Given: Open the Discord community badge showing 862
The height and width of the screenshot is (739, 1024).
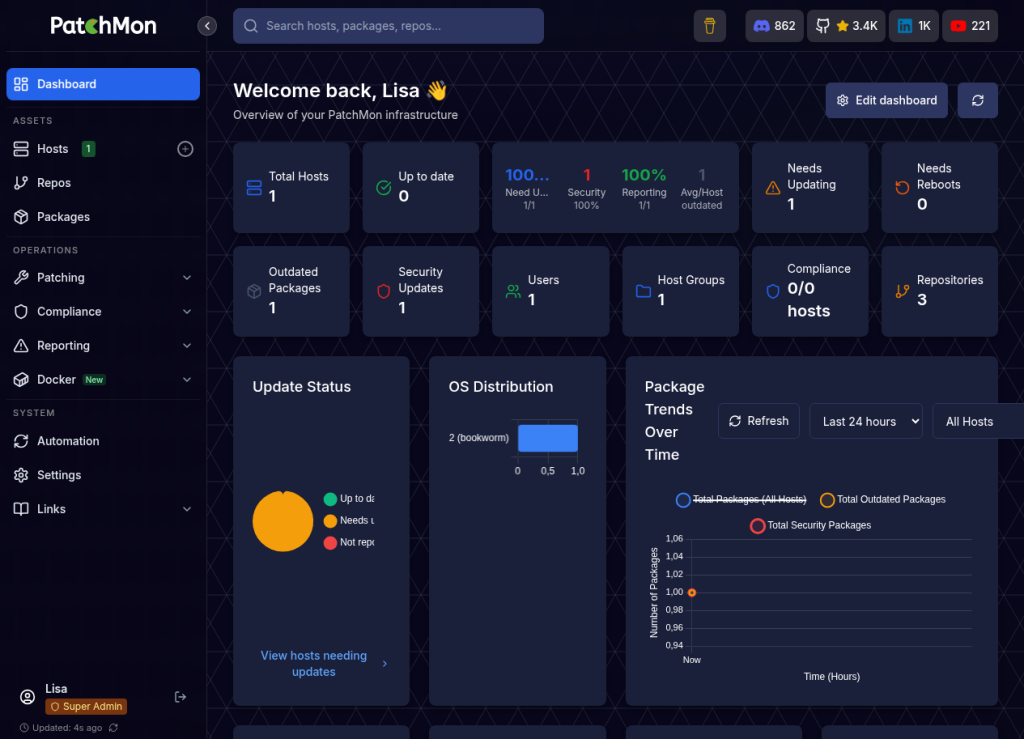Looking at the screenshot, I should 774,26.
